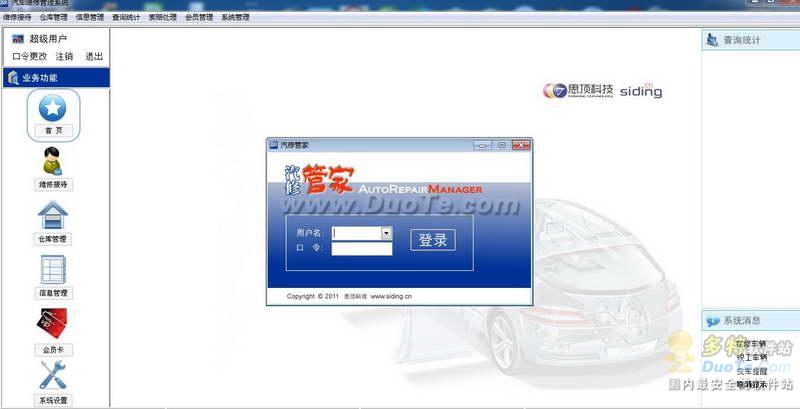Click the main window title bar icon

[4, 3]
